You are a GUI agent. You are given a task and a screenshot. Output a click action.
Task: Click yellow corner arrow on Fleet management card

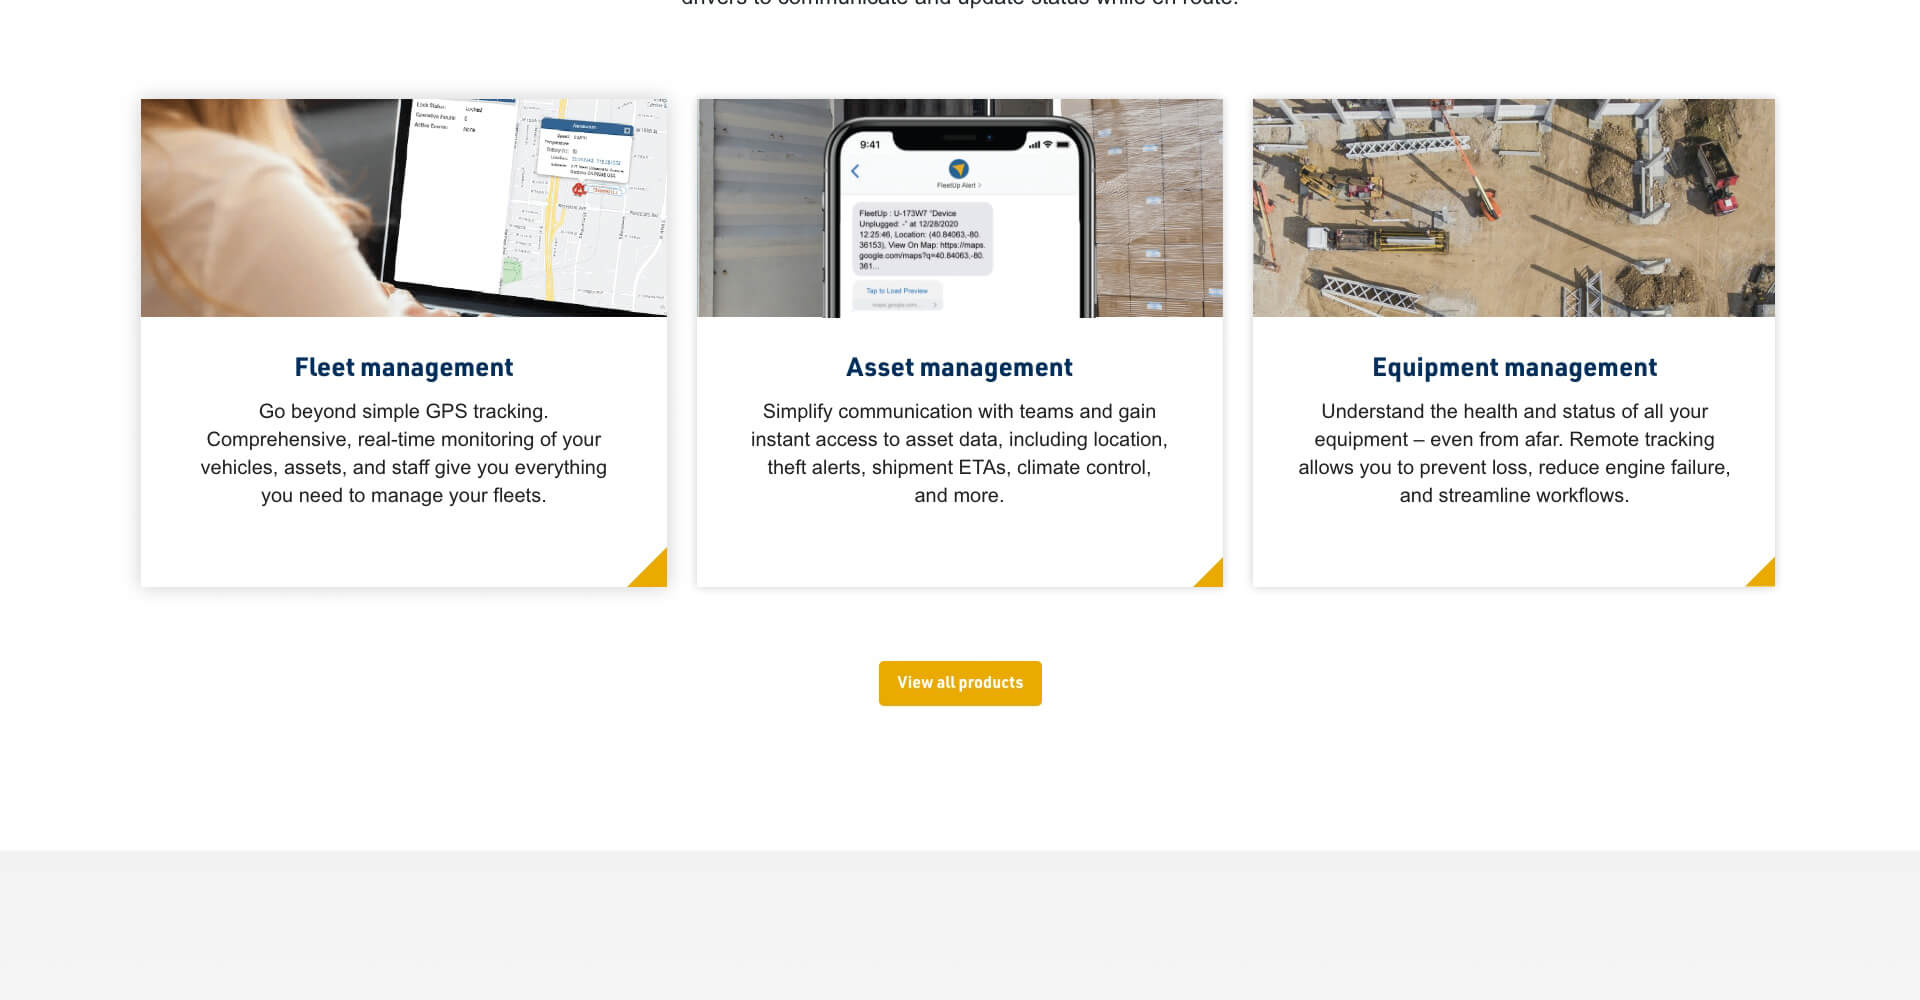point(653,573)
